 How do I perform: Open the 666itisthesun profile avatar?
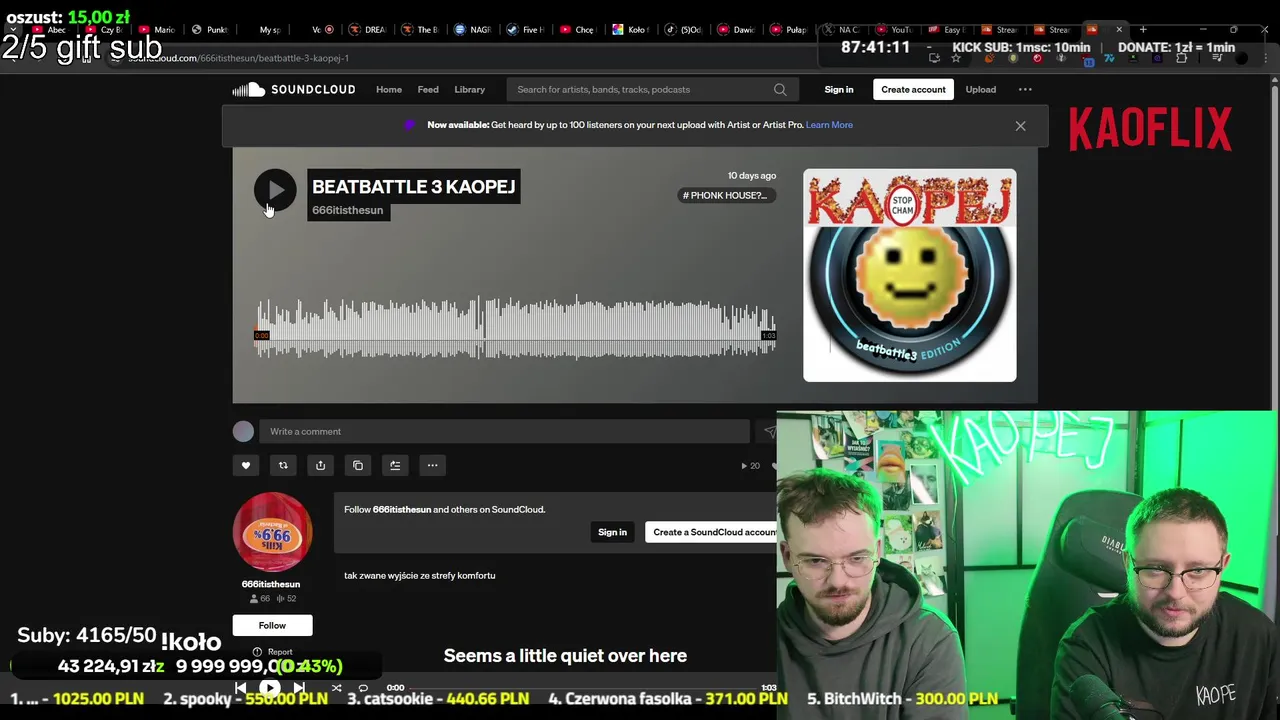[x=272, y=532]
